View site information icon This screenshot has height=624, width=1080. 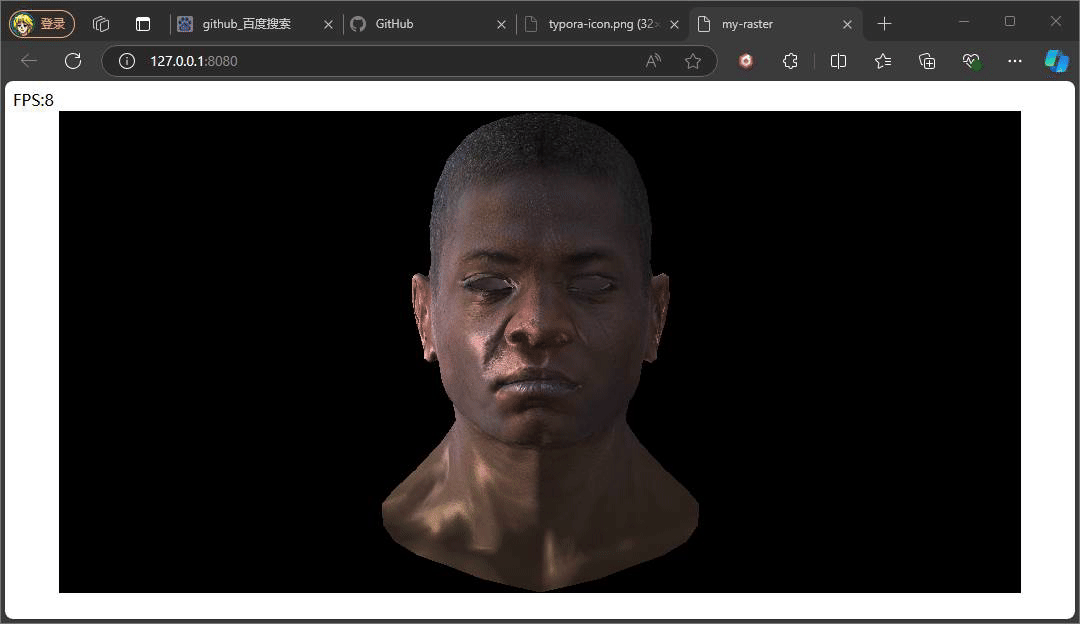(127, 61)
